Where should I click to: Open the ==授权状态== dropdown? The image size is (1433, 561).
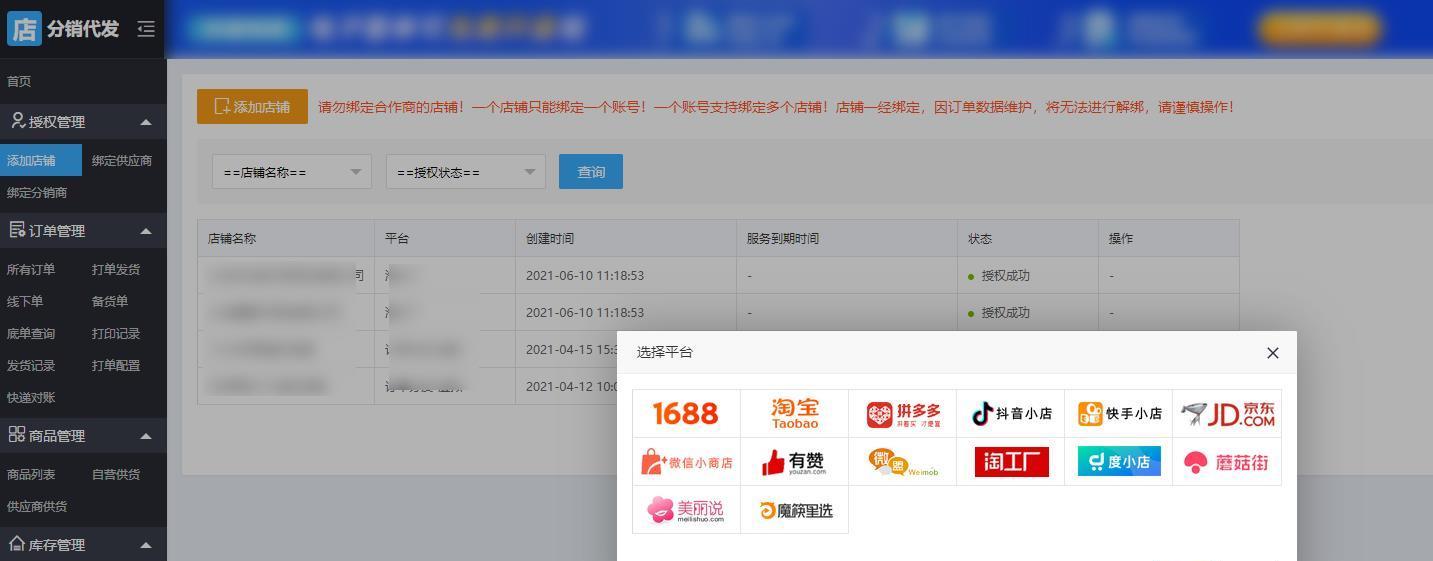[x=466, y=172]
